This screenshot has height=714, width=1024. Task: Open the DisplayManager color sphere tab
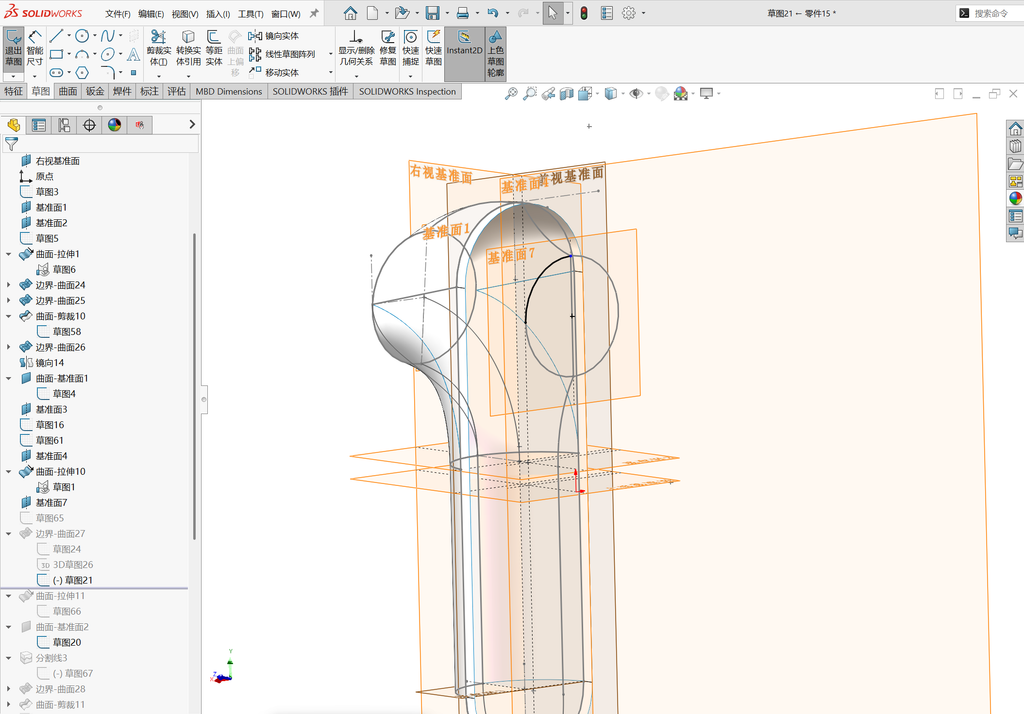[x=114, y=125]
